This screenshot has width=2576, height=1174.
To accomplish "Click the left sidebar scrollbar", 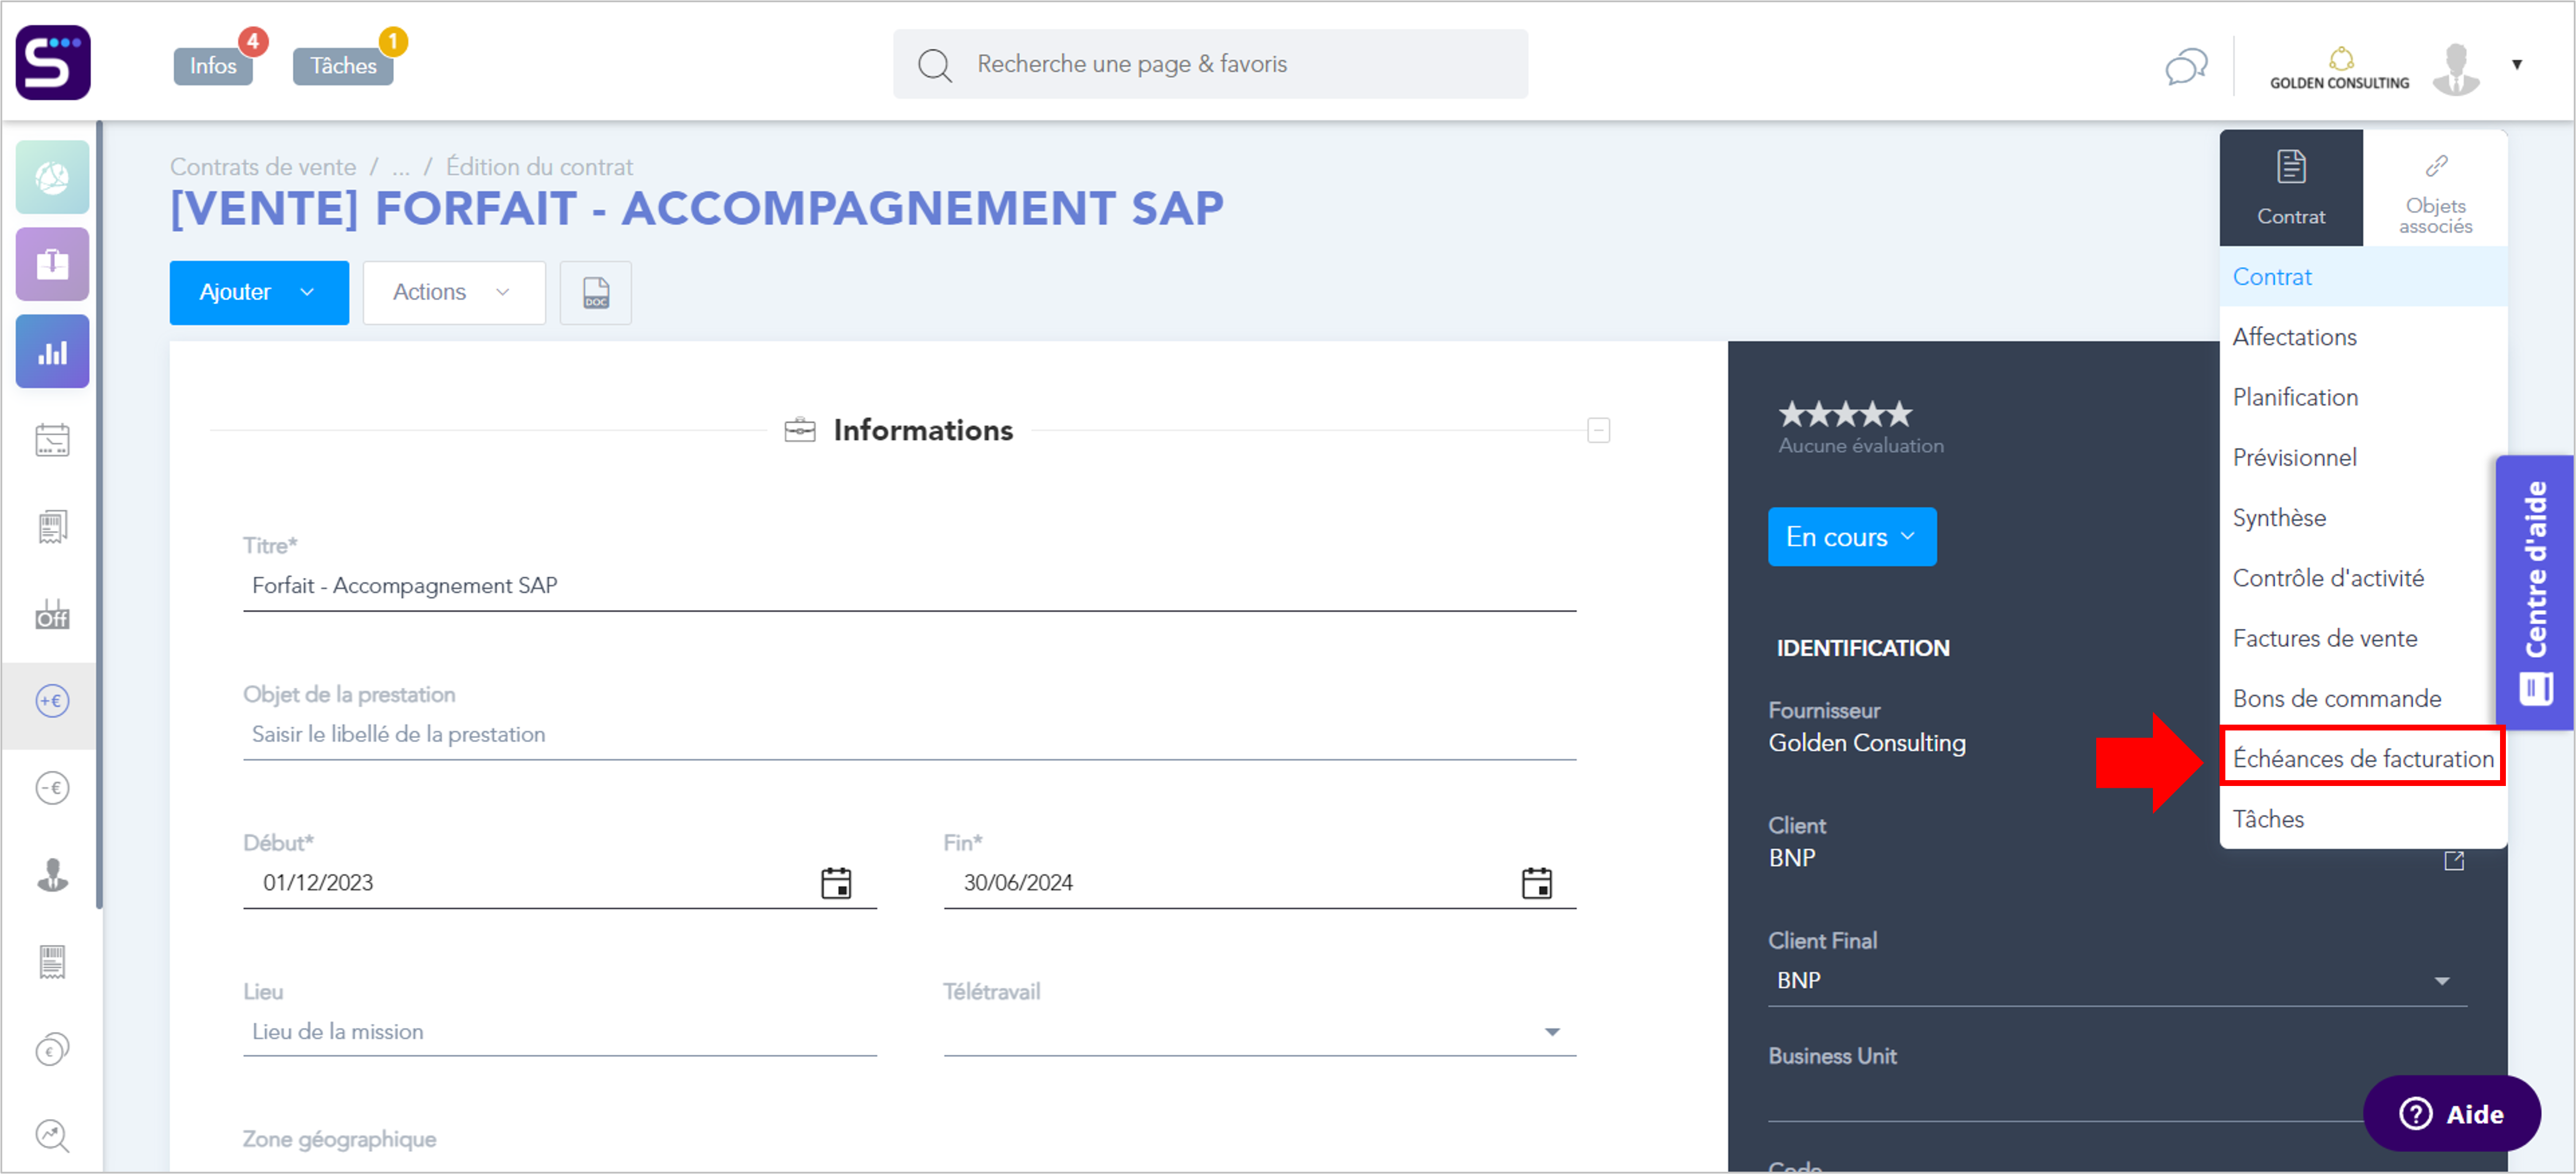I will pyautogui.click(x=99, y=515).
